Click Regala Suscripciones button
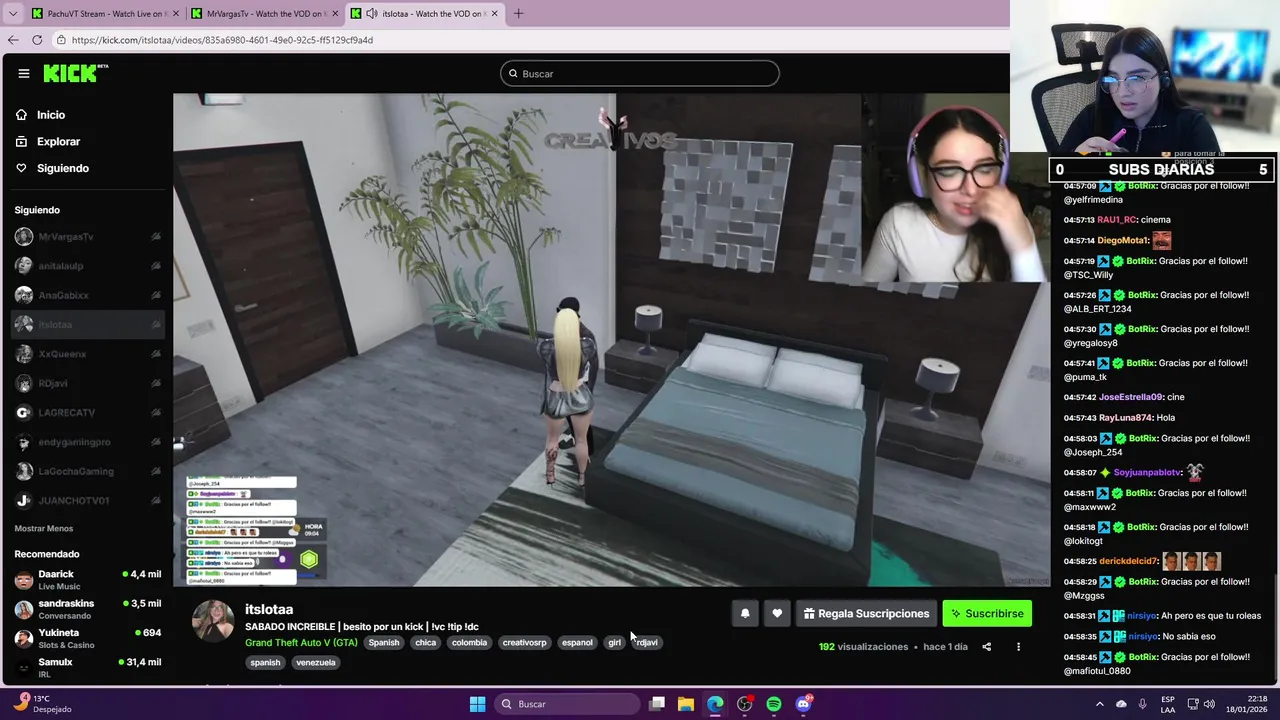Viewport: 1280px width, 720px height. [x=866, y=614]
